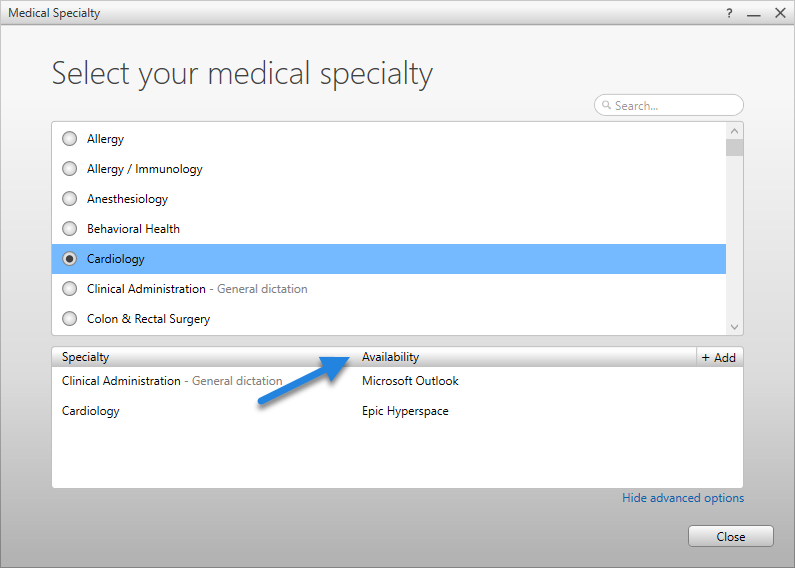Screen dimensions: 795x568
Task: Click the search magnifier icon
Action: click(x=606, y=105)
